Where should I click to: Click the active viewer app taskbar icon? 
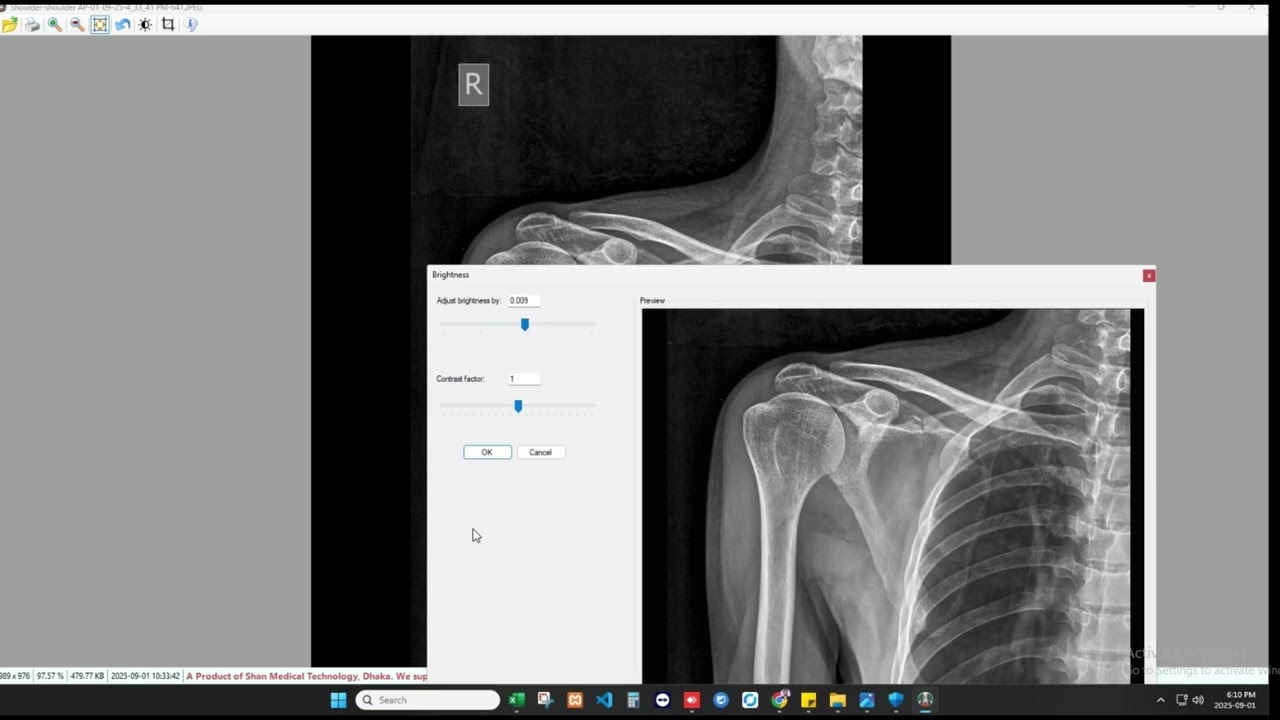[925, 700]
